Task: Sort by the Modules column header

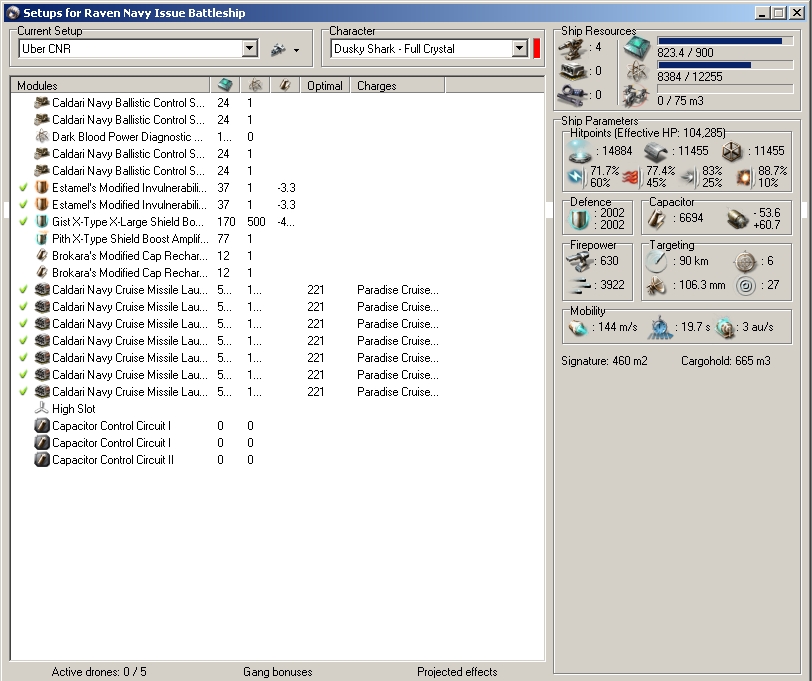Action: [x=110, y=85]
